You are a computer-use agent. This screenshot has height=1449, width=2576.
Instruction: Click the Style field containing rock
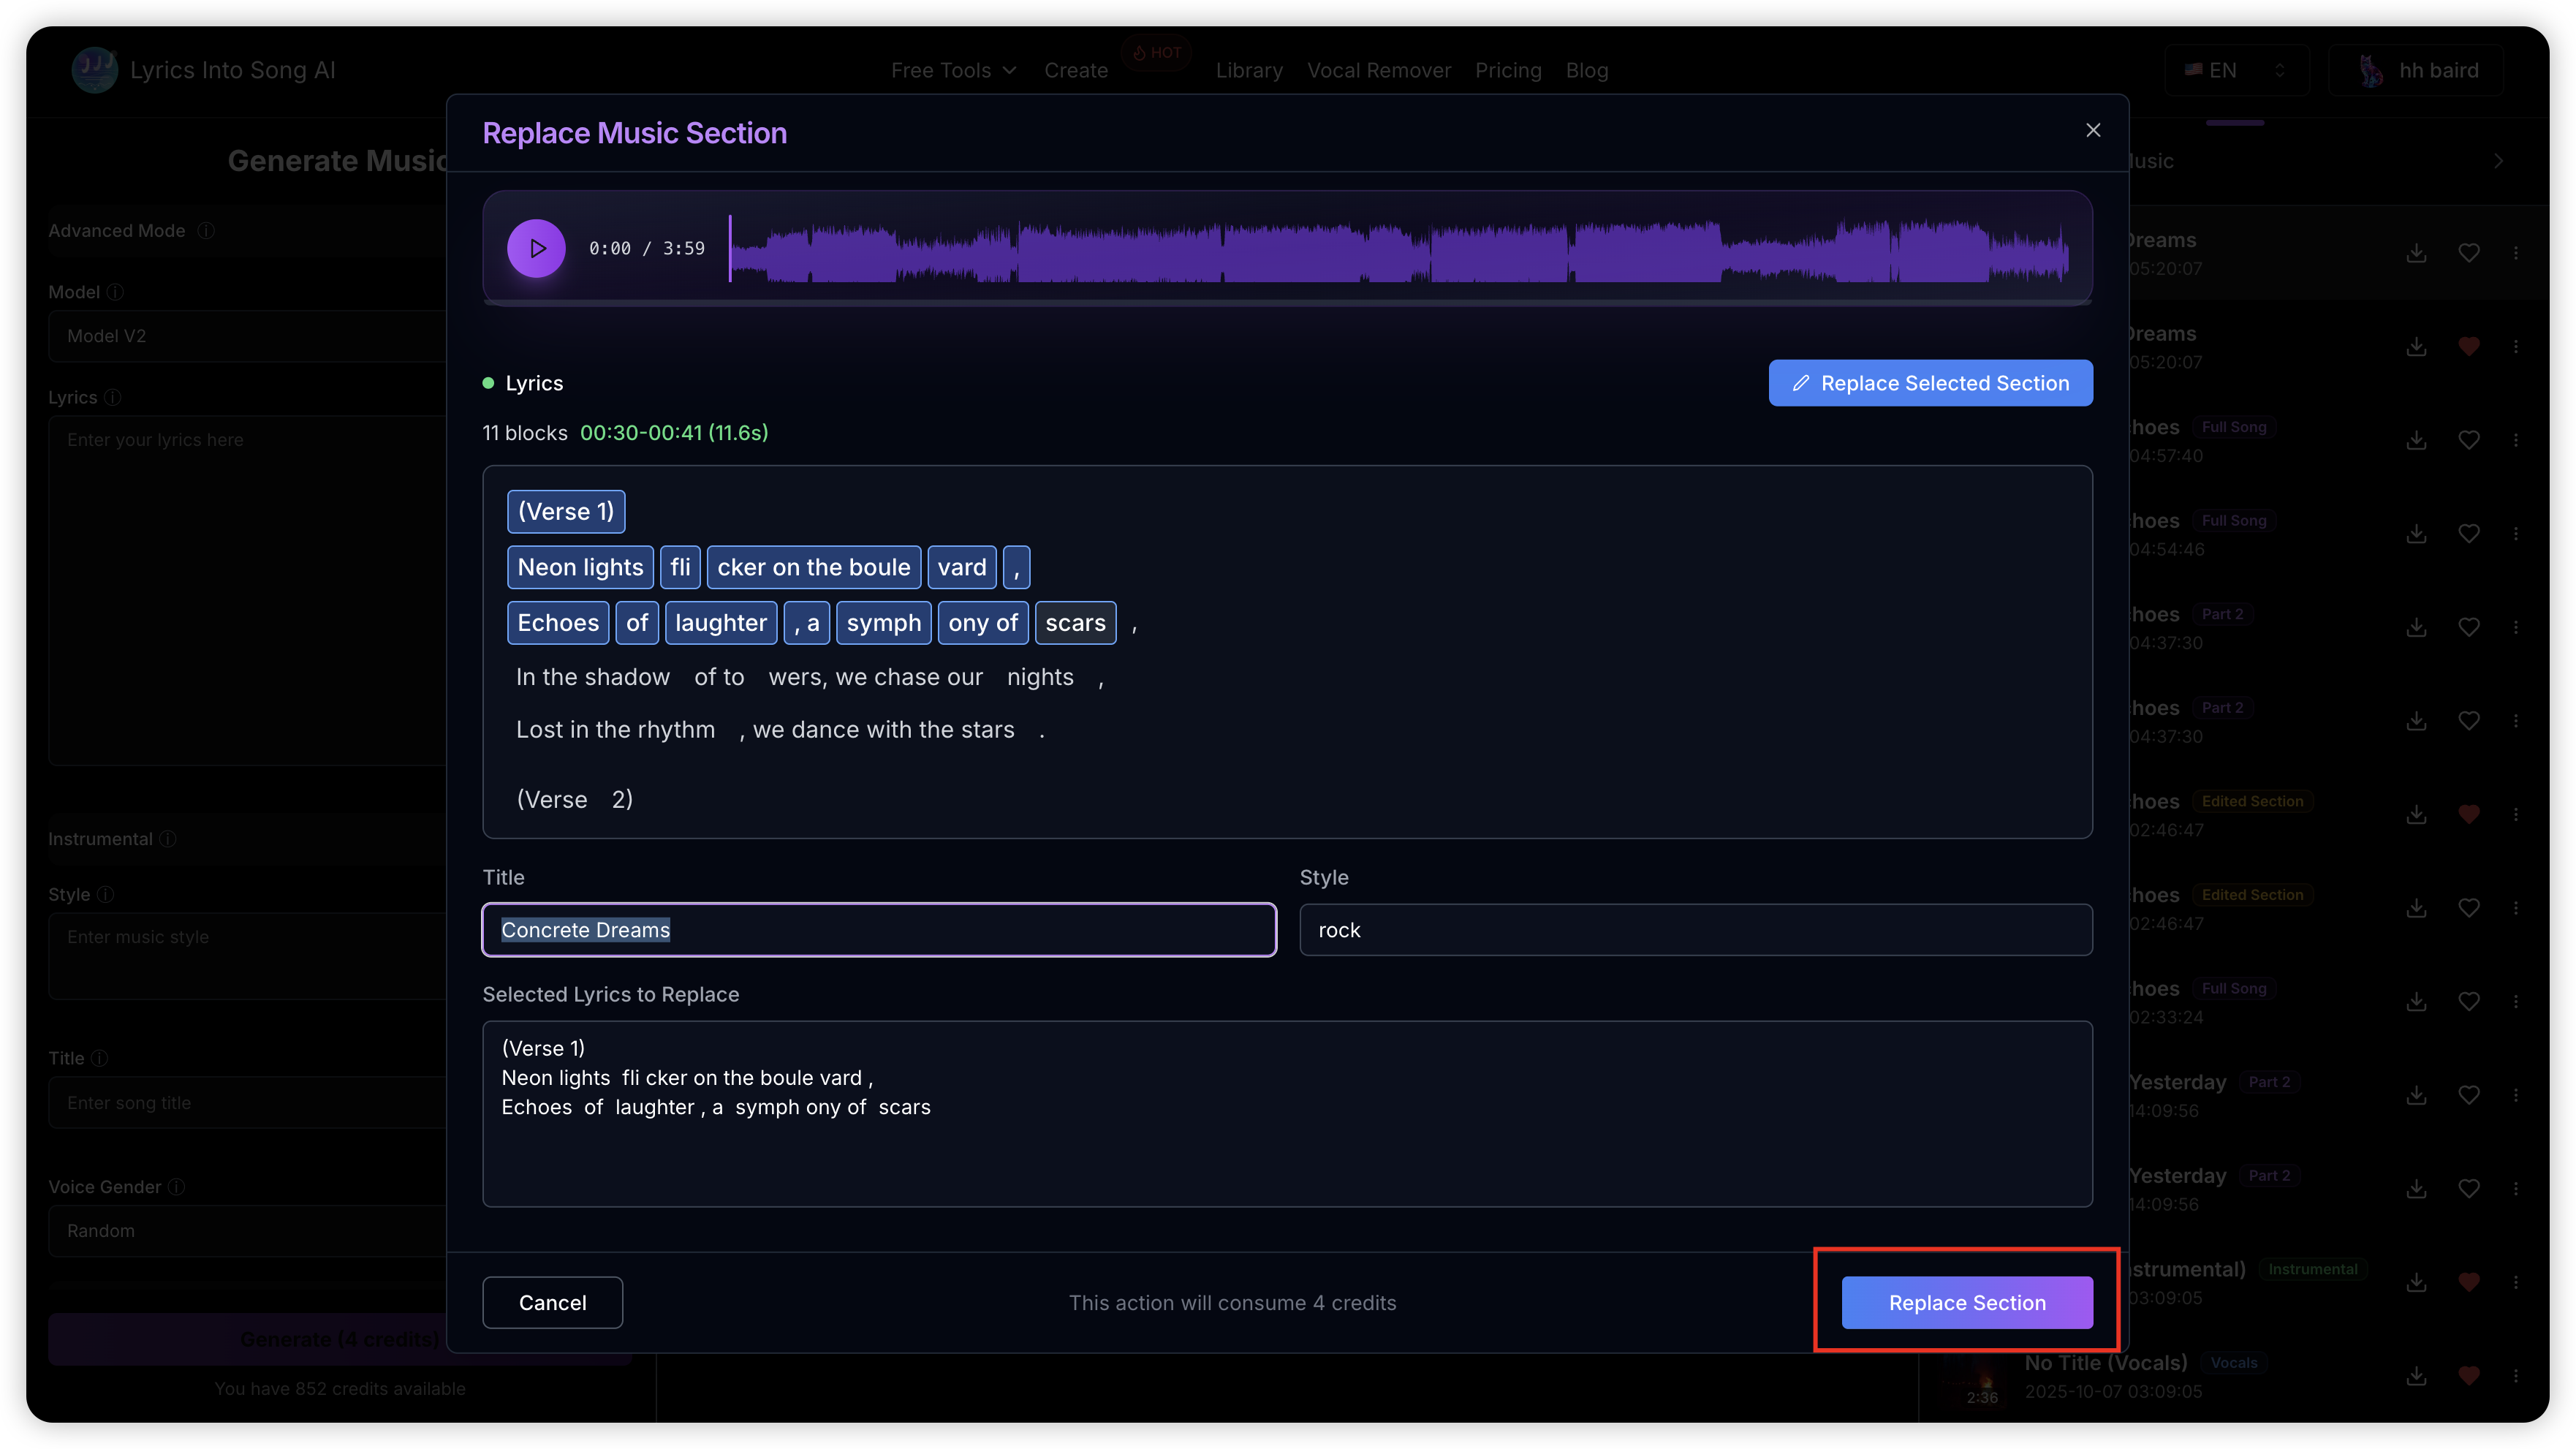[x=1695, y=930]
